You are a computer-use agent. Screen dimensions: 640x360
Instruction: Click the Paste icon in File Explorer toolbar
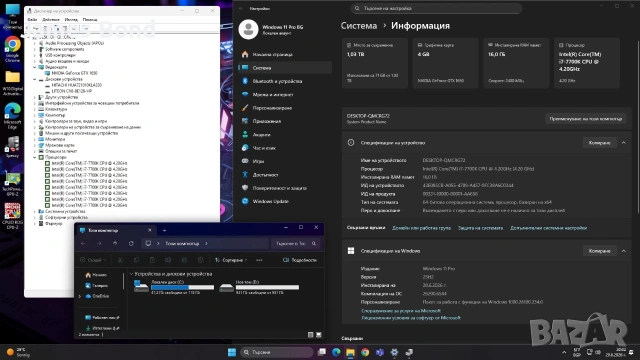point(152,260)
